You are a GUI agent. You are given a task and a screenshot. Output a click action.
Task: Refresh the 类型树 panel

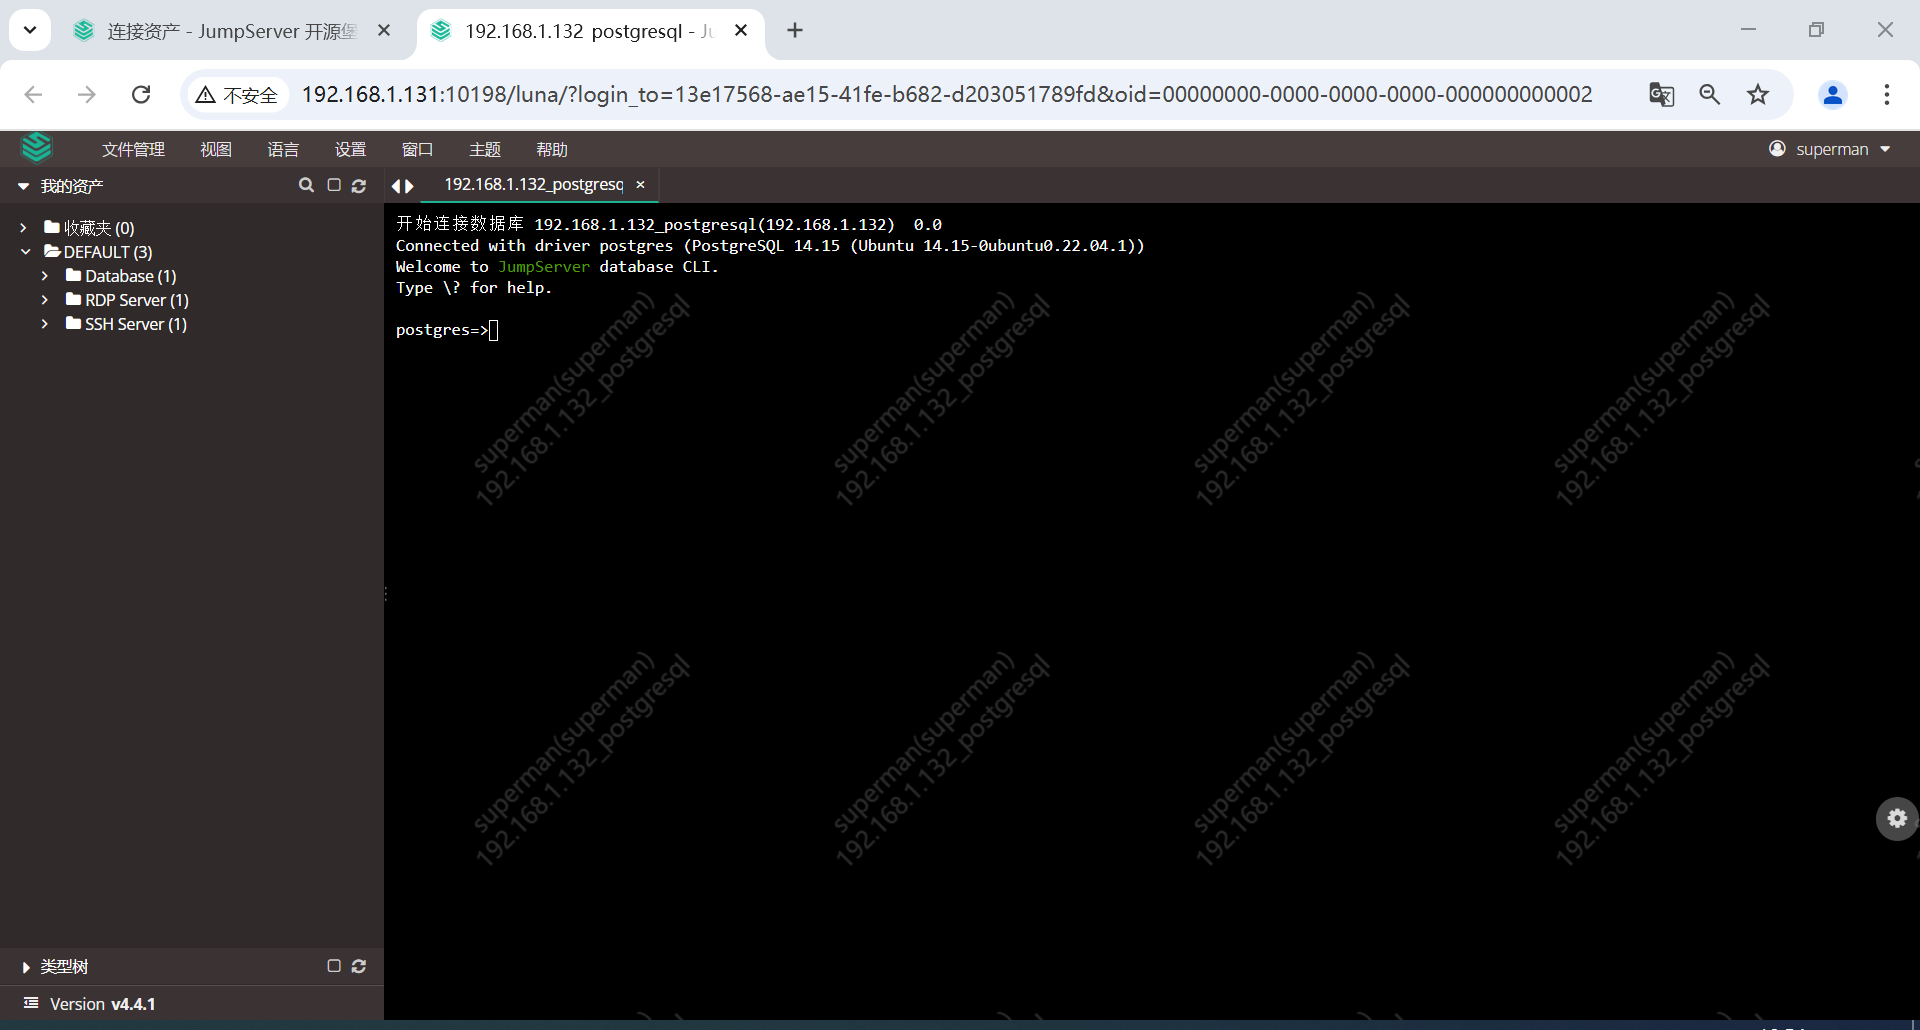(x=359, y=966)
